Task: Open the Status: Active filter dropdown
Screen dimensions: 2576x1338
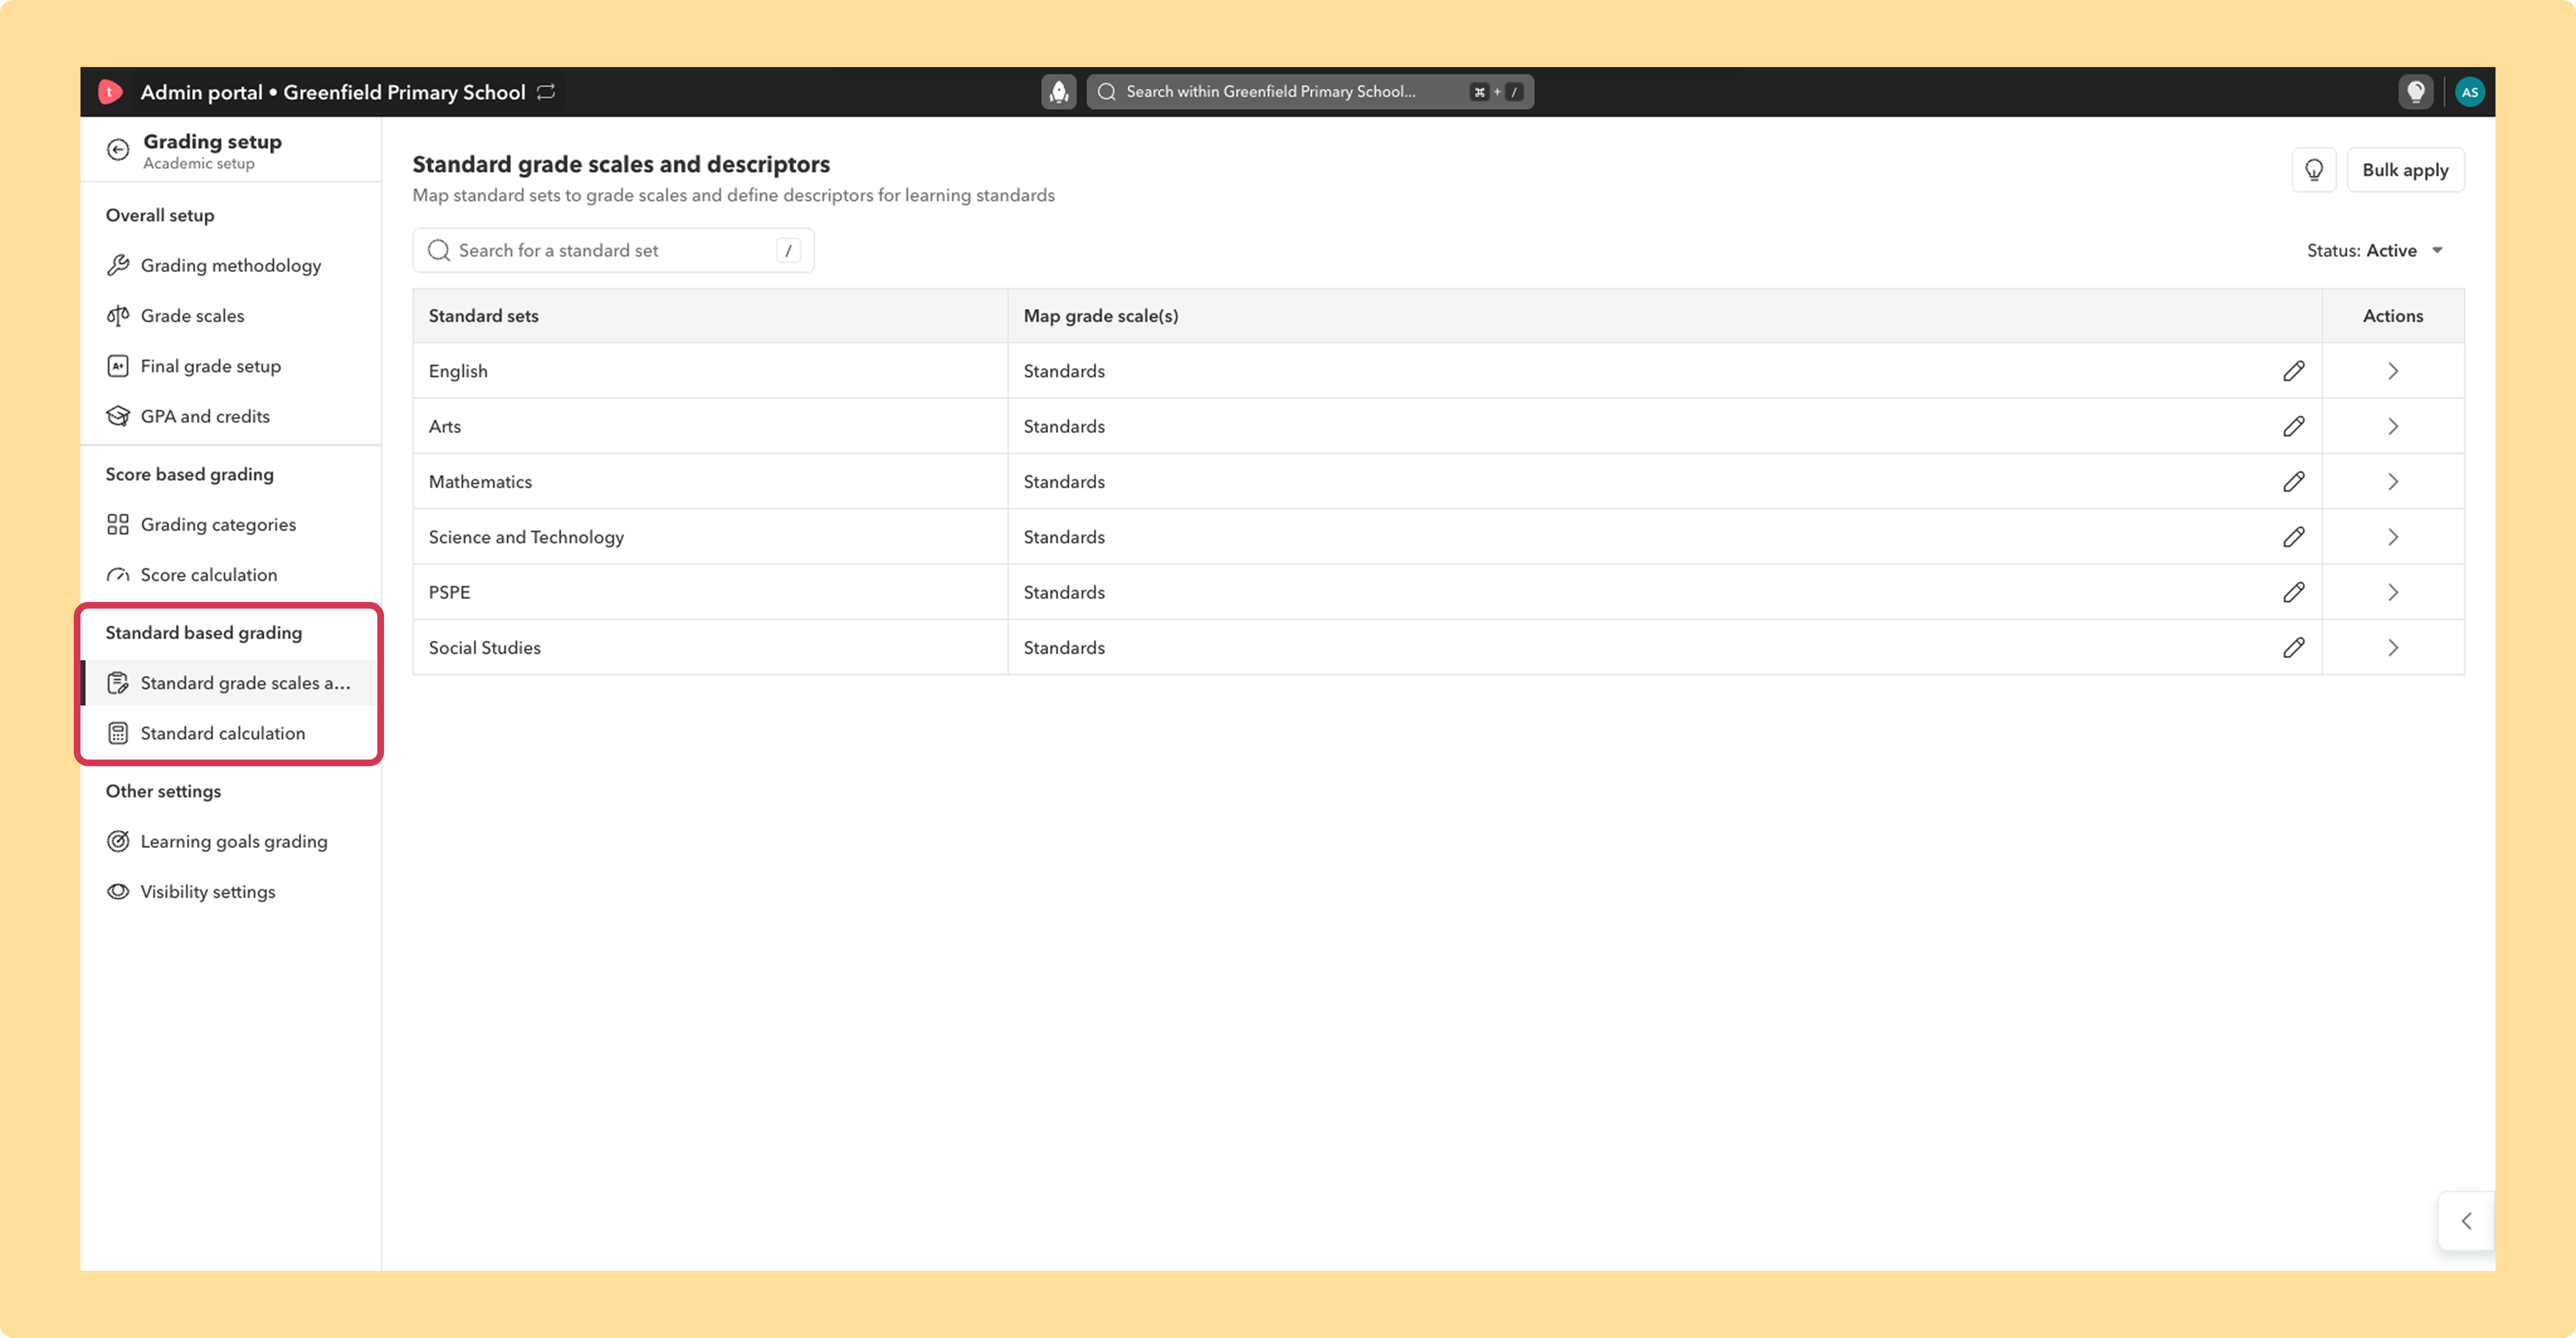Action: 2375,251
